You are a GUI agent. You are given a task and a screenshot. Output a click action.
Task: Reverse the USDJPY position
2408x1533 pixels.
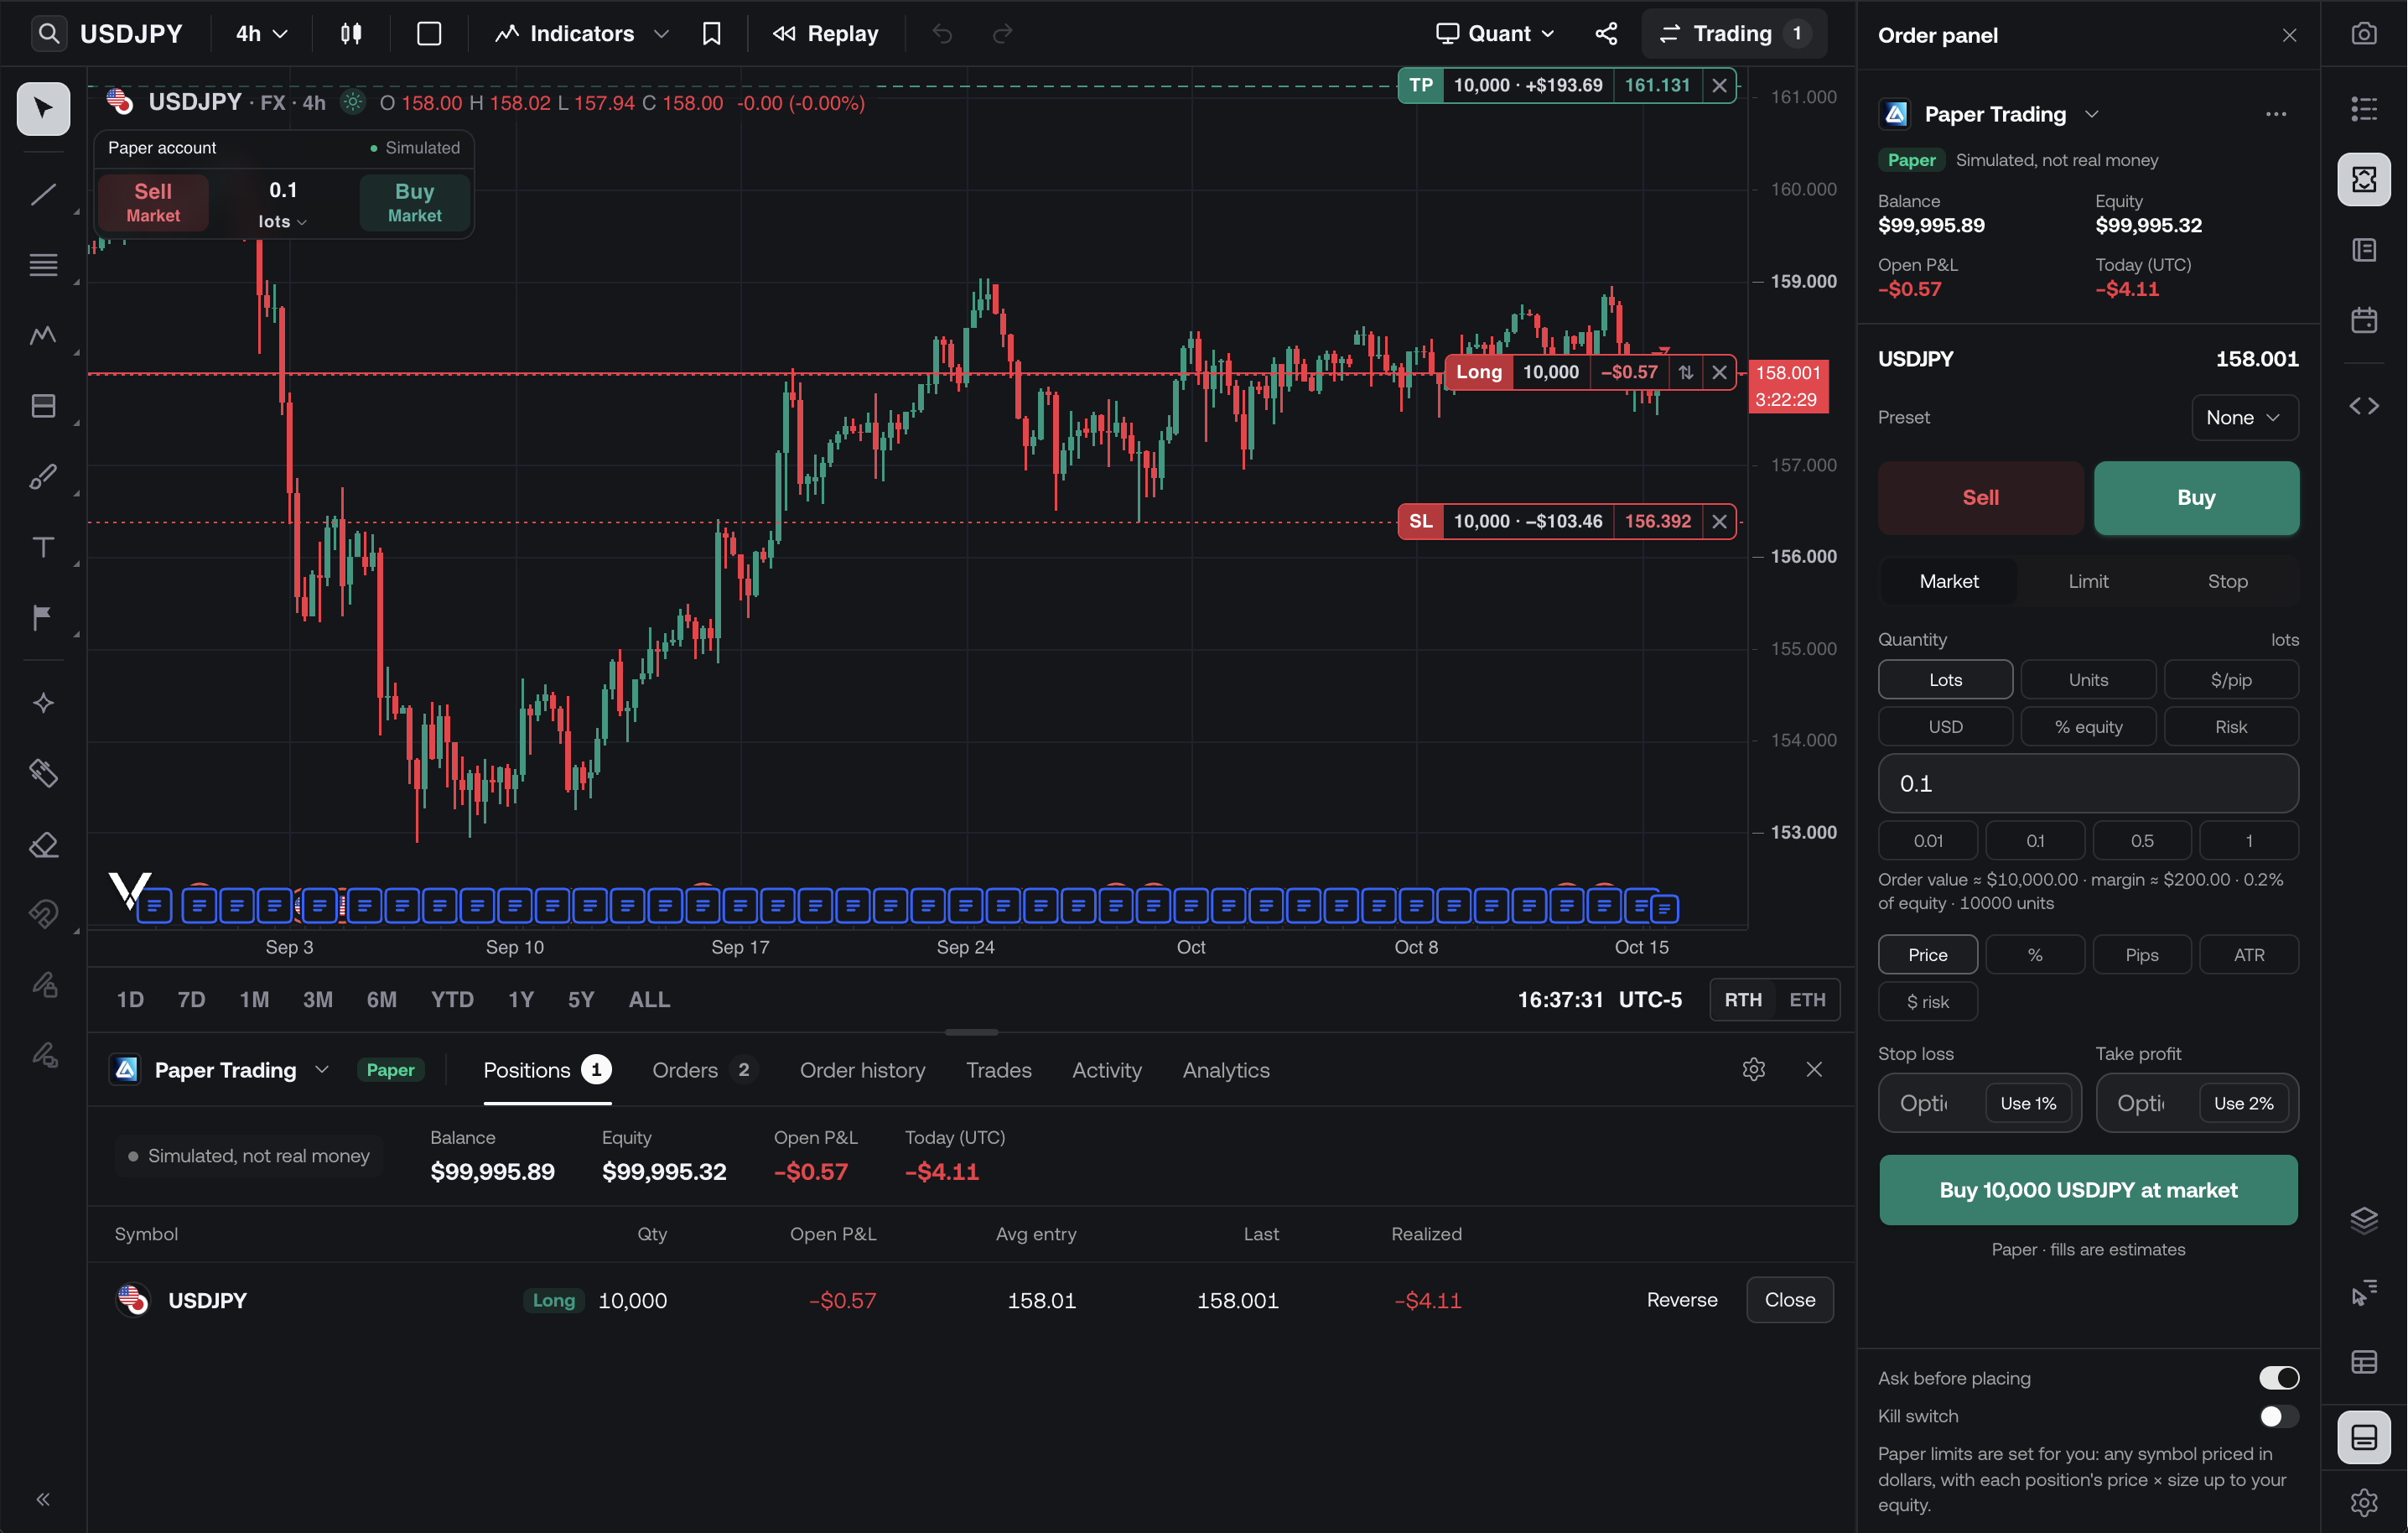[x=1682, y=1300]
